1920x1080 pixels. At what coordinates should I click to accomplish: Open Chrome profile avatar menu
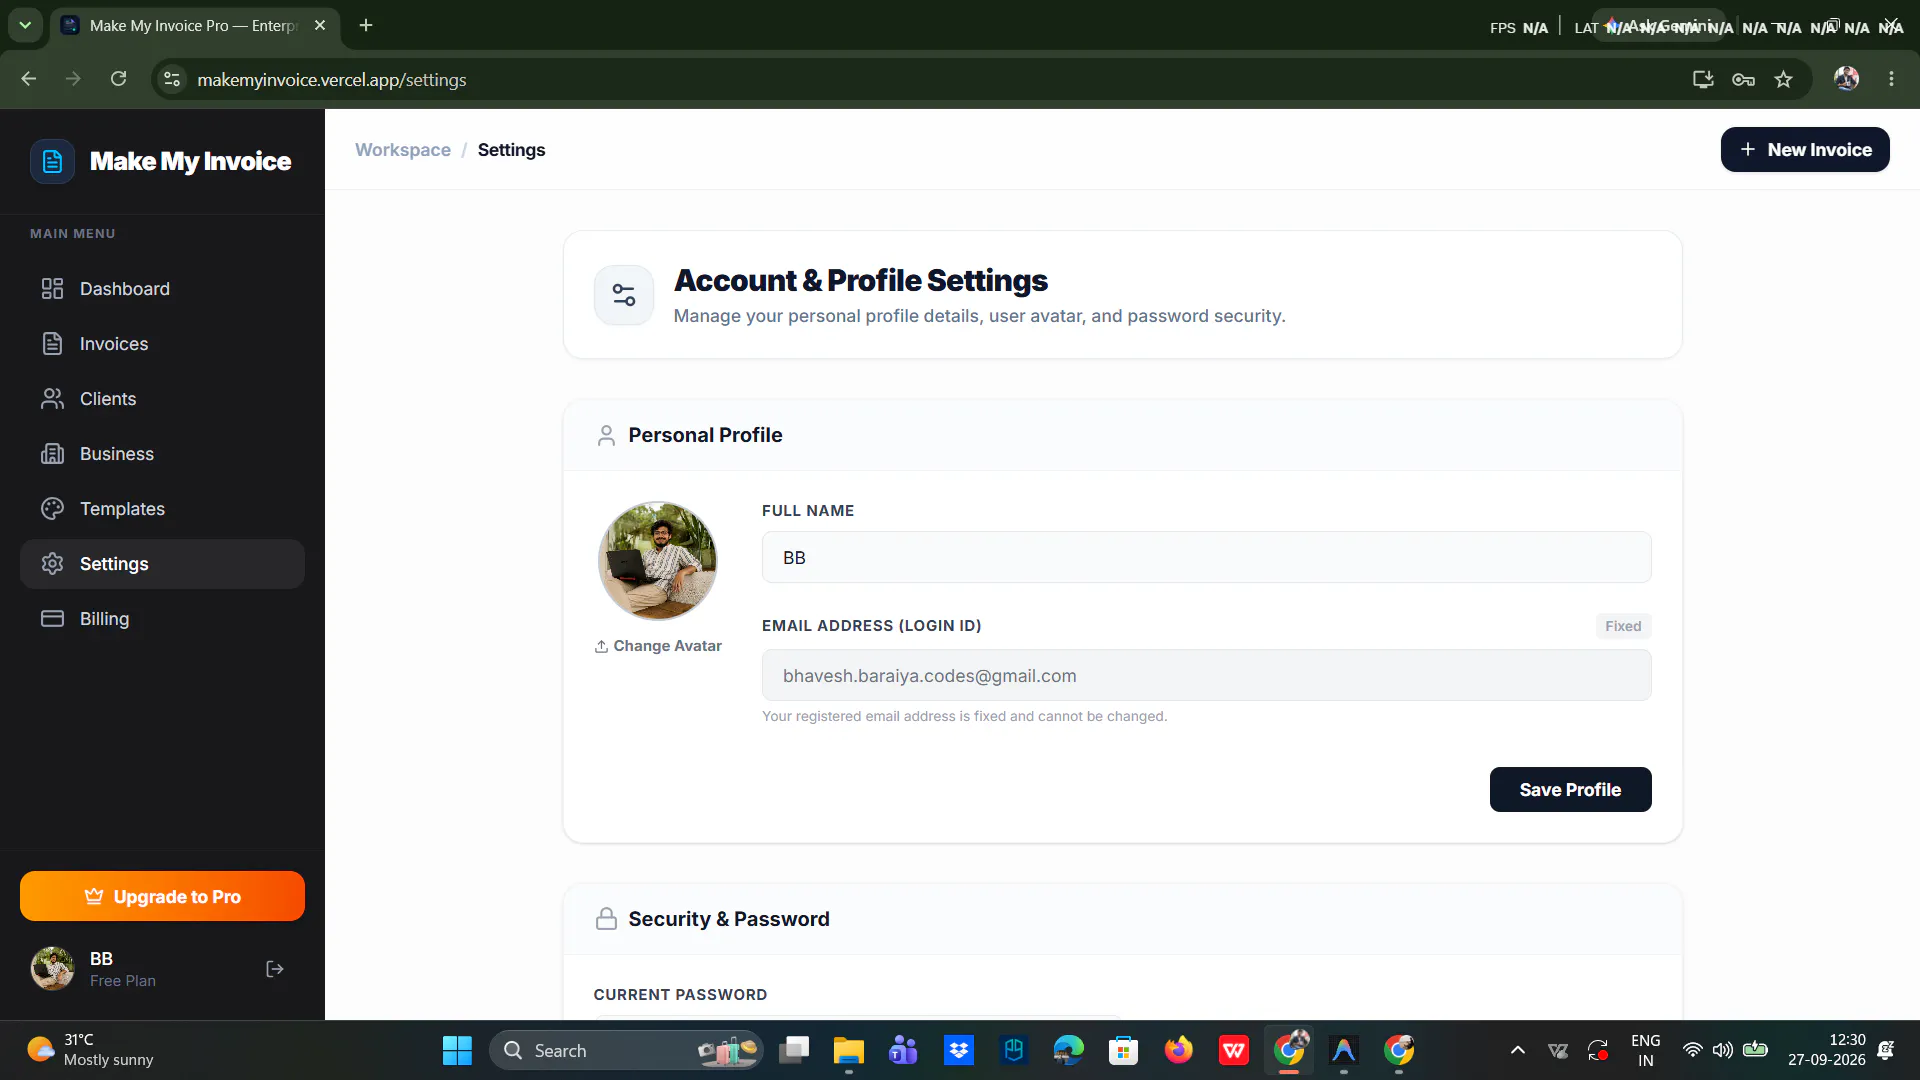tap(1846, 79)
